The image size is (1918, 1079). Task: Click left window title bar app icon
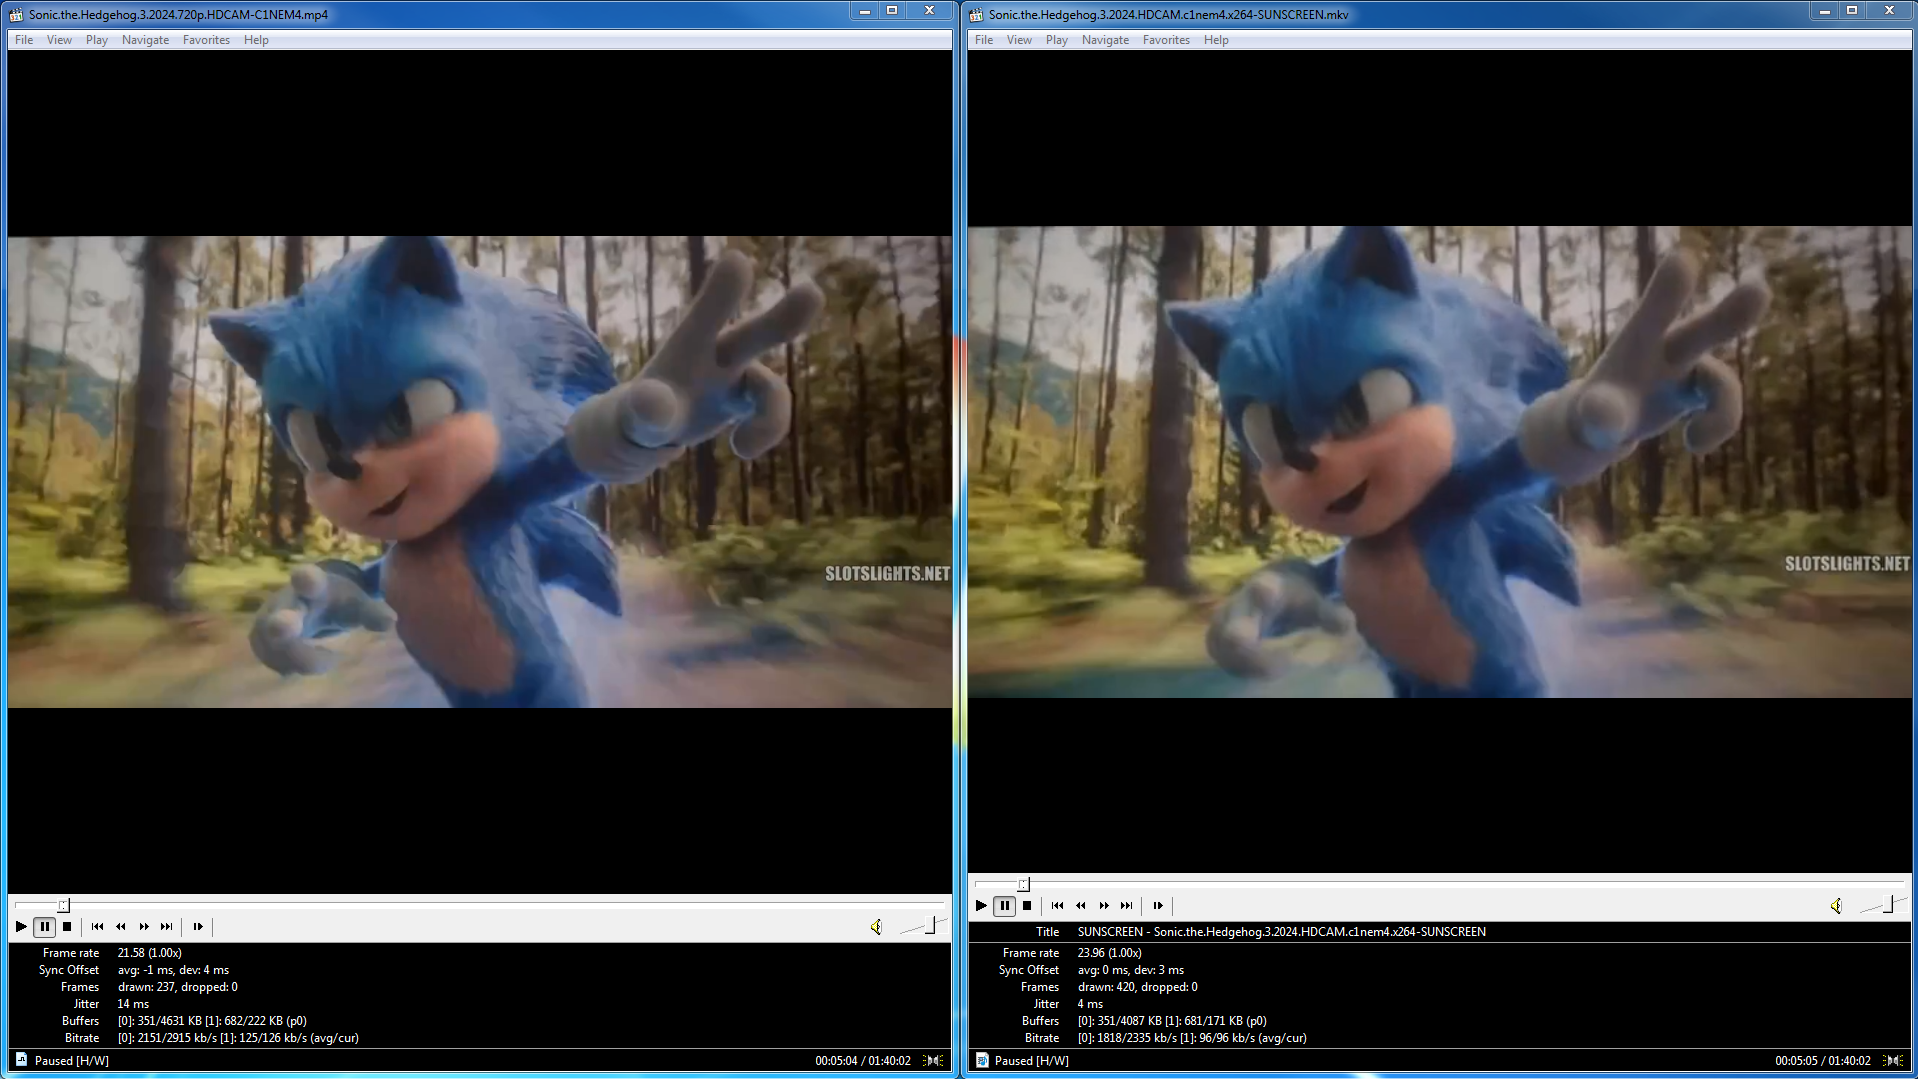click(16, 14)
